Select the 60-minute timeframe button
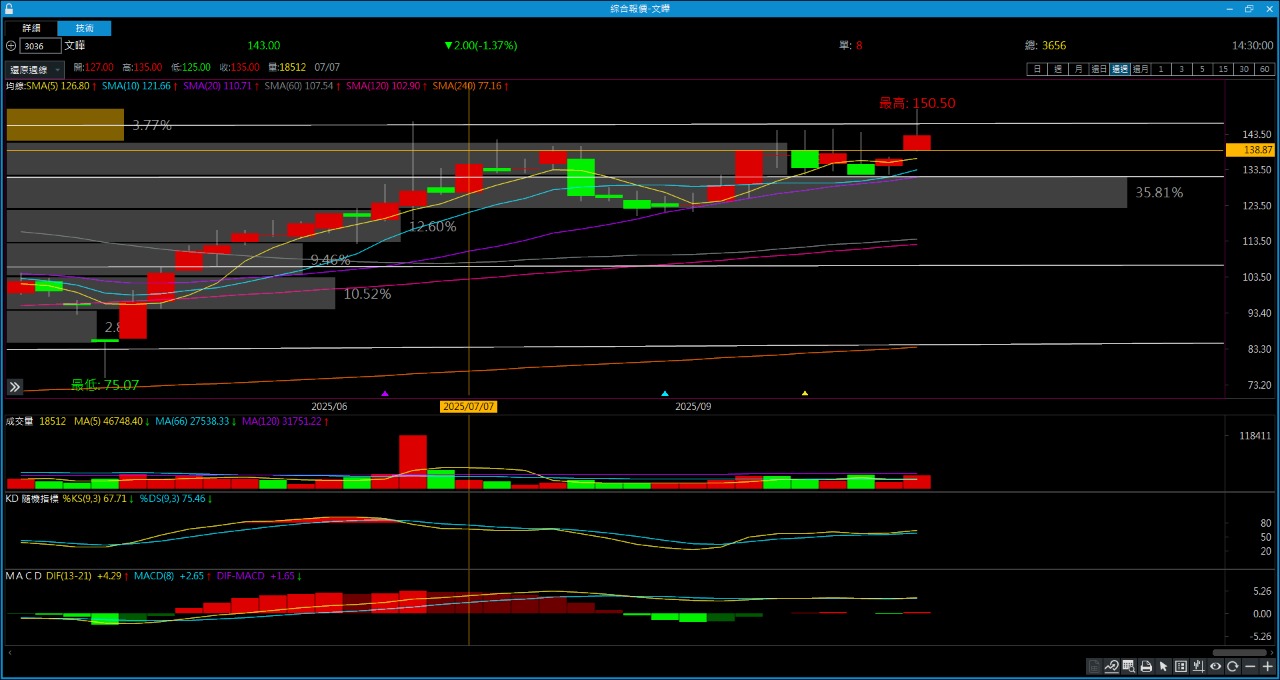 click(x=1265, y=69)
